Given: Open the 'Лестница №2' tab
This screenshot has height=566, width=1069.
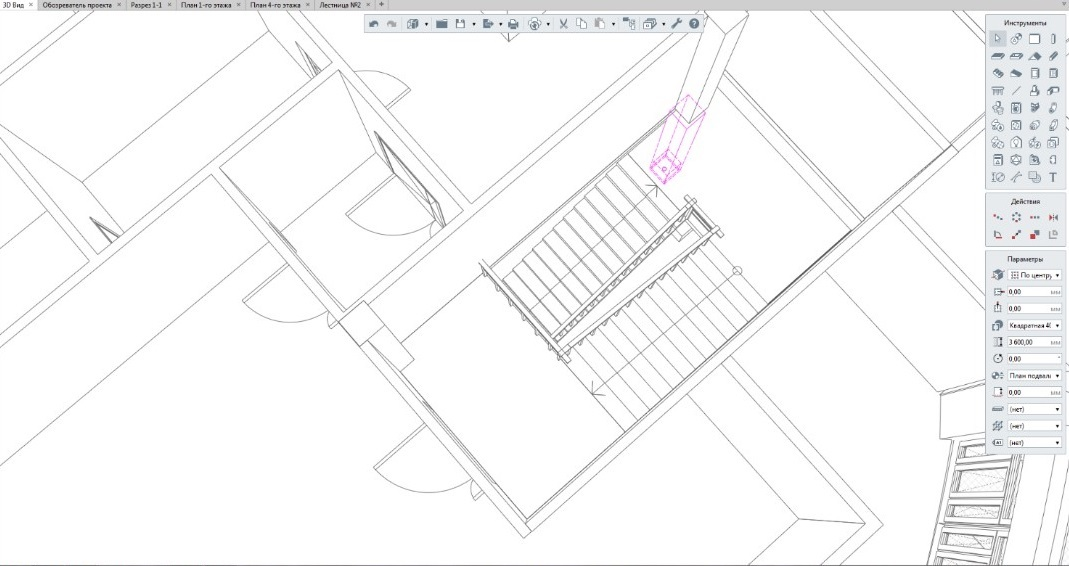Looking at the screenshot, I should click(339, 5).
